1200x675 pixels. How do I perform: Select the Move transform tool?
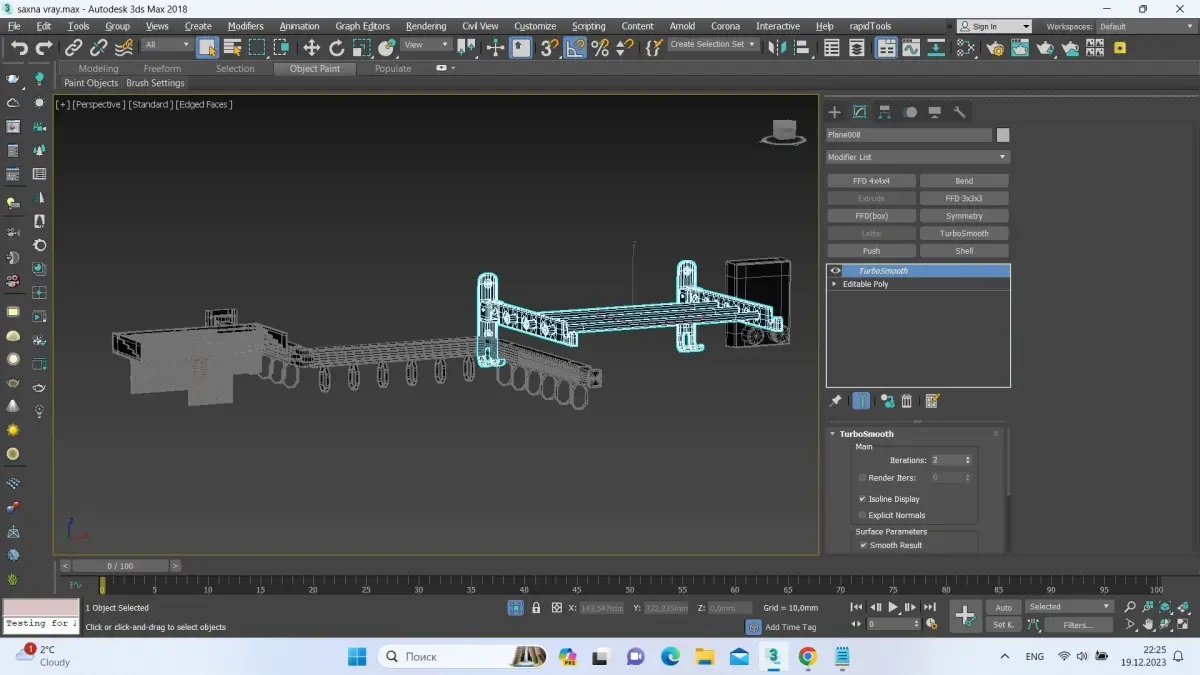311,47
